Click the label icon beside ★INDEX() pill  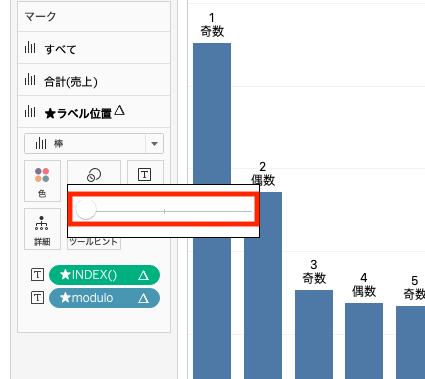coord(37,275)
